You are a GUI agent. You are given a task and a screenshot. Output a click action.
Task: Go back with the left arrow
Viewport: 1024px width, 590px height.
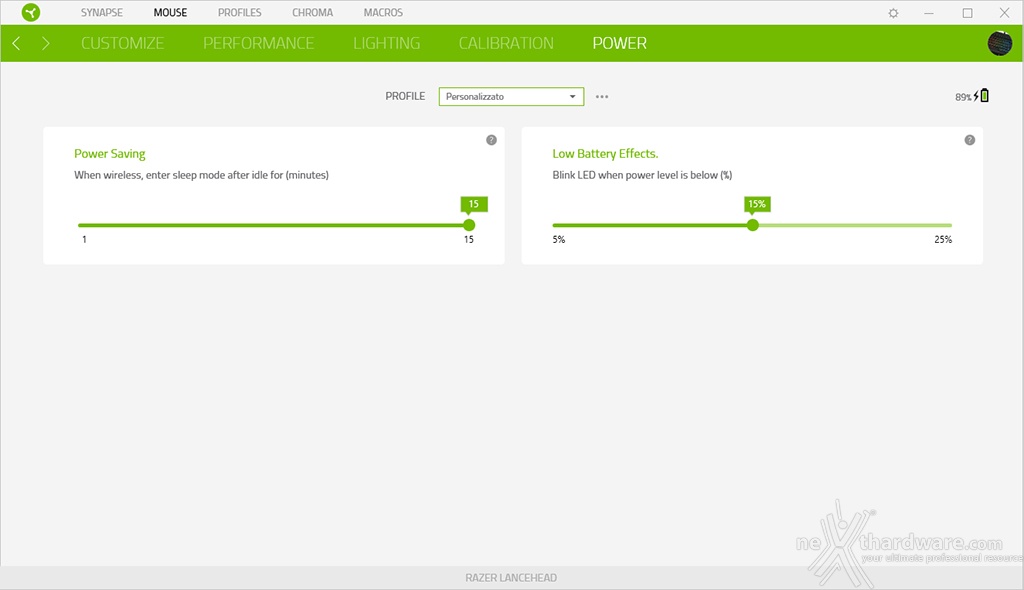click(x=16, y=44)
